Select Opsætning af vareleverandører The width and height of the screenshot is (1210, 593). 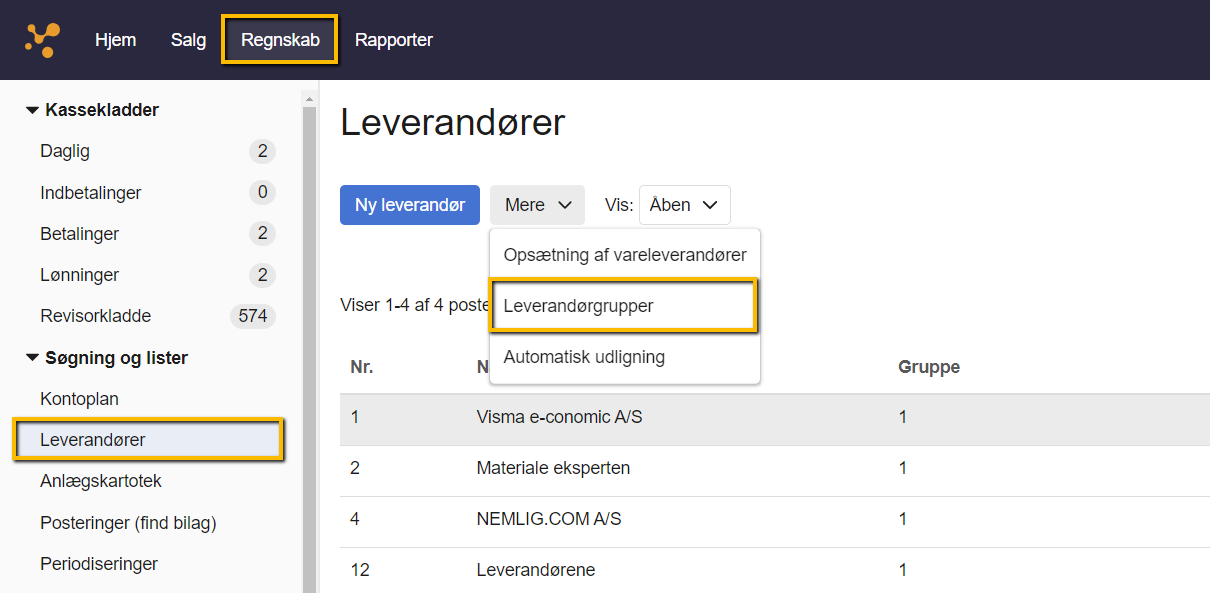624,254
